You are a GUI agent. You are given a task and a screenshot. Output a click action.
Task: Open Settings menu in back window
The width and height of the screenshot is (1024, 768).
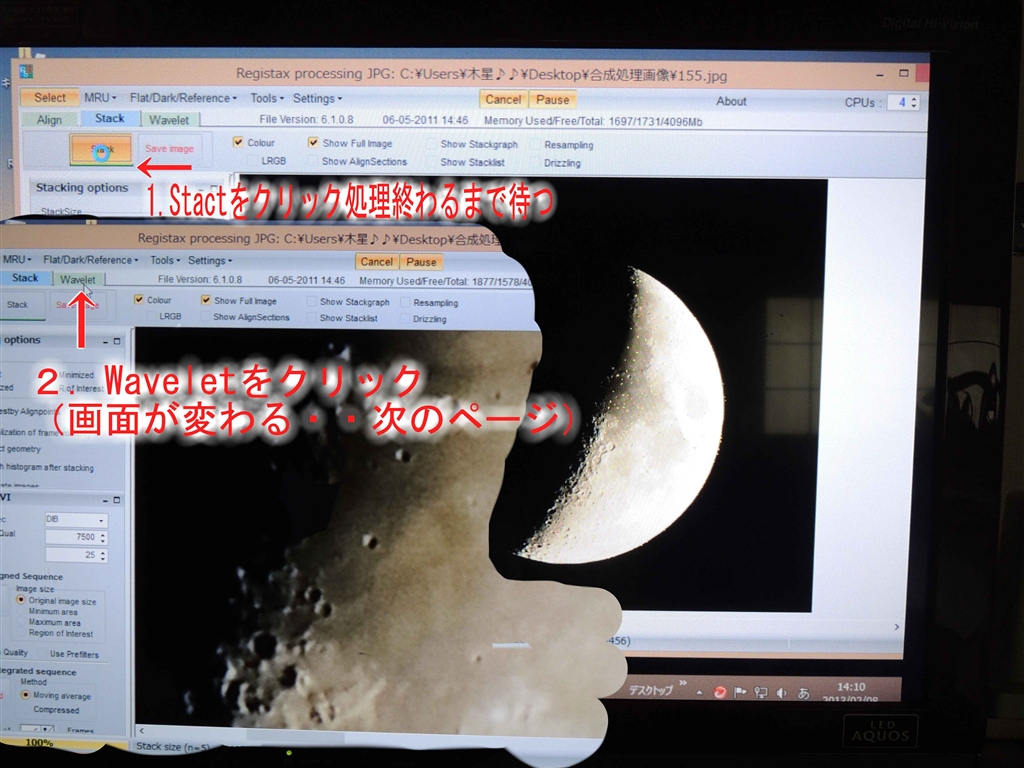point(317,99)
